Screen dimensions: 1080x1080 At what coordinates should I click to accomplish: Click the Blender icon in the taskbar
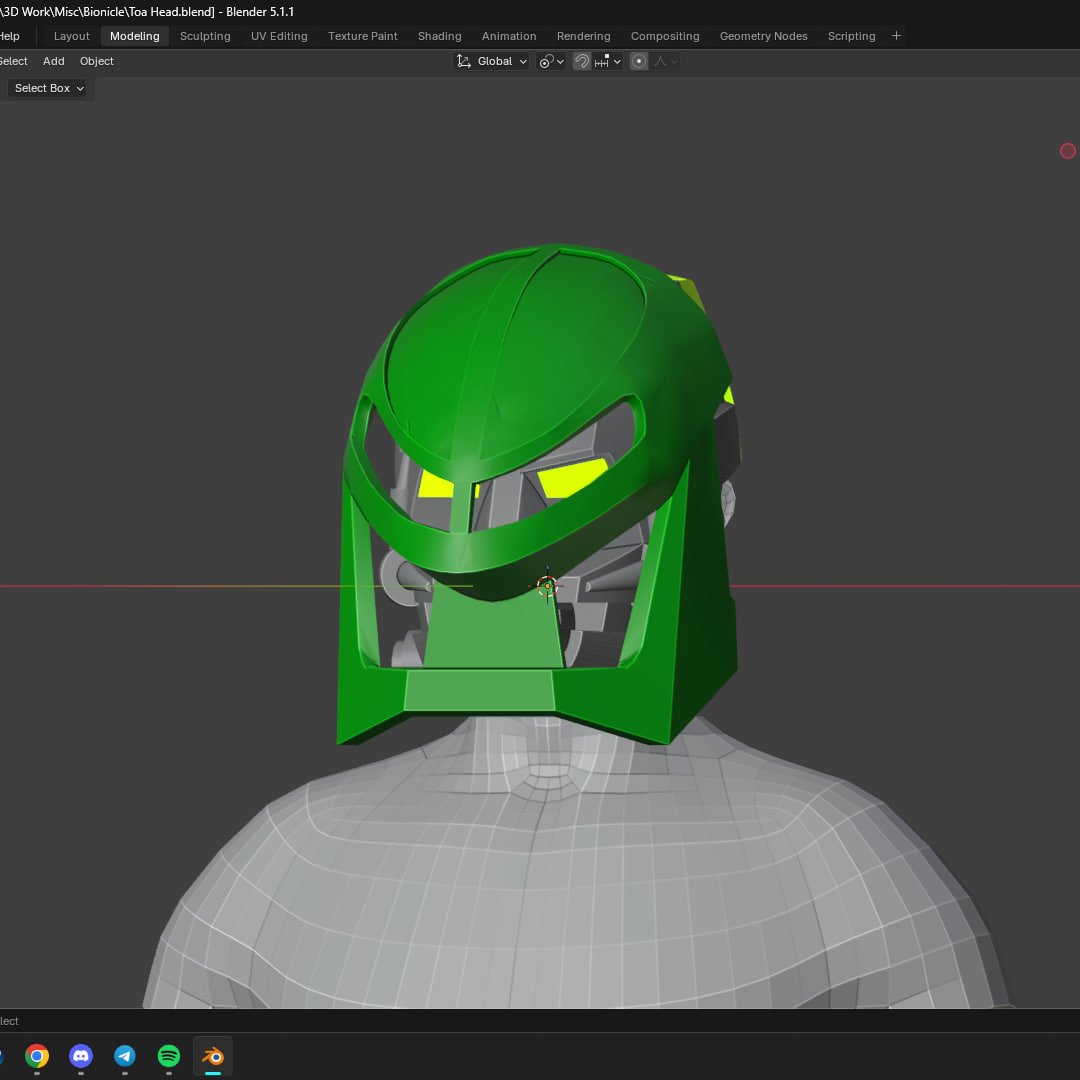(x=213, y=1056)
